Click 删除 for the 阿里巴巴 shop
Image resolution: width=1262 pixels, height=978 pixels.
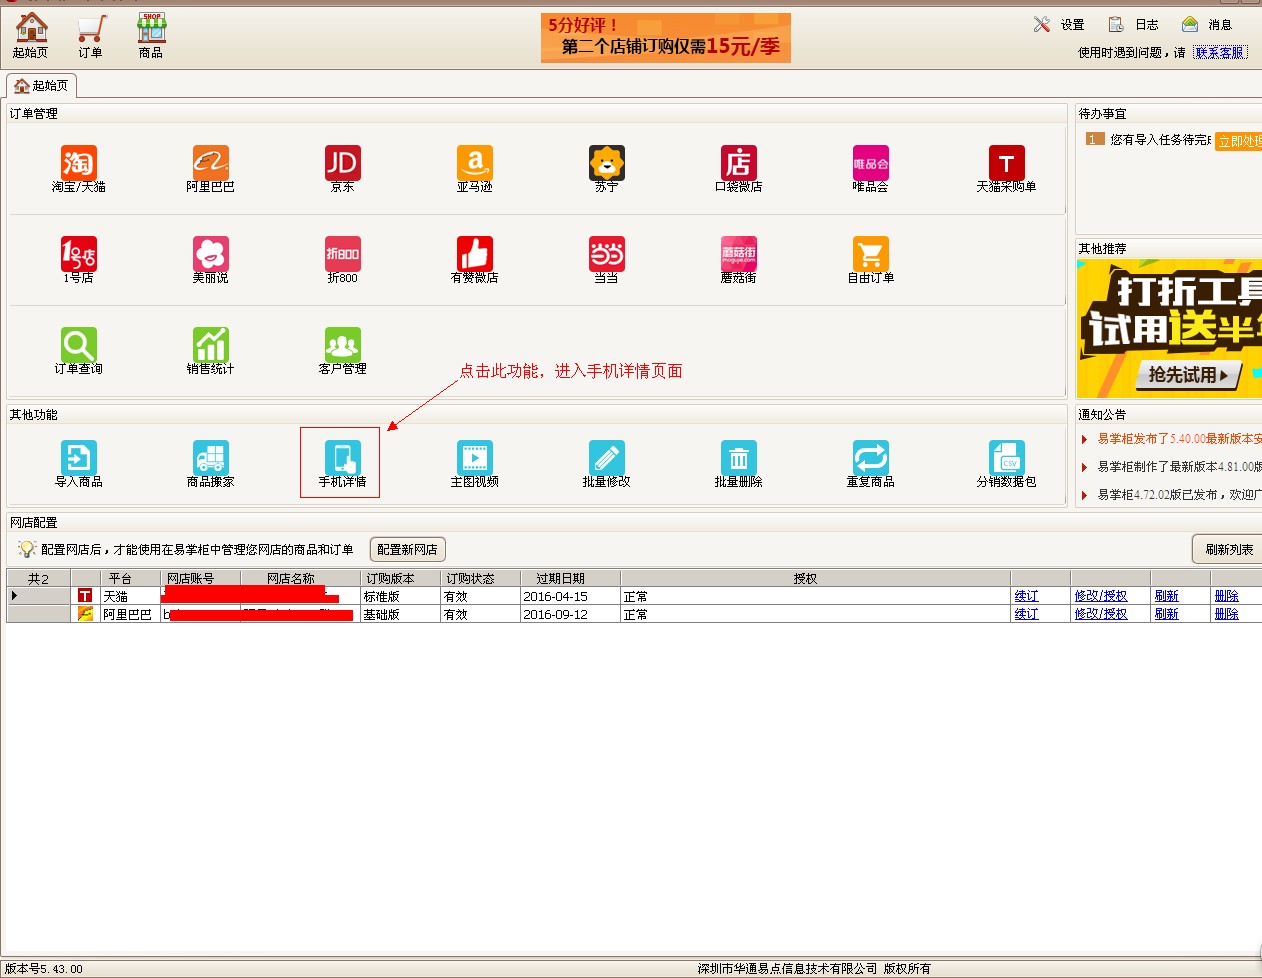tap(1226, 614)
